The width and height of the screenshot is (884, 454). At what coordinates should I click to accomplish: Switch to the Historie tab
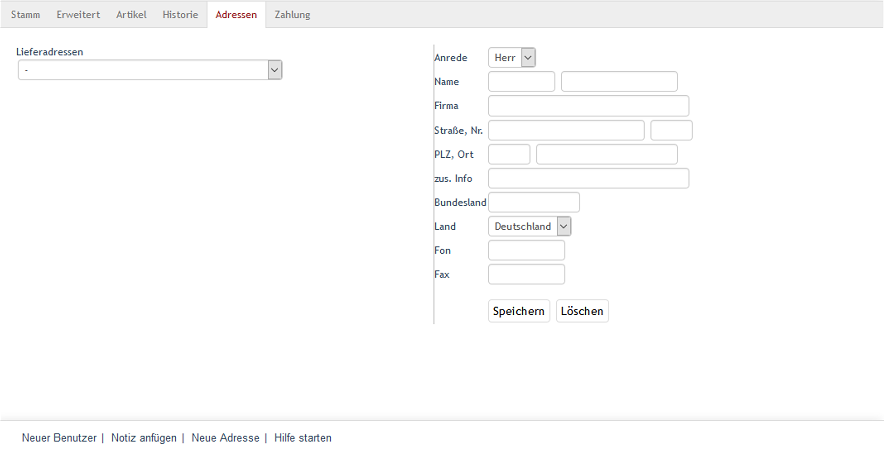point(181,15)
